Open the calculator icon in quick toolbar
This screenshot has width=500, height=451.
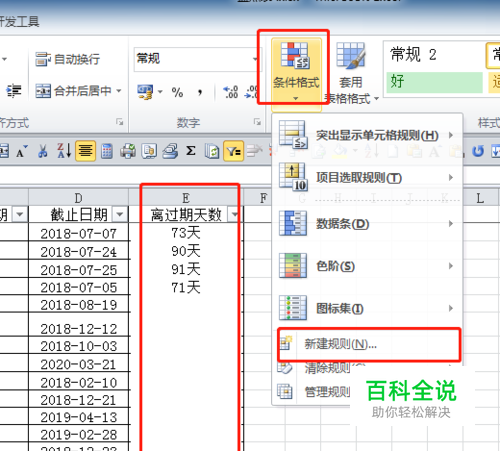coord(107,151)
